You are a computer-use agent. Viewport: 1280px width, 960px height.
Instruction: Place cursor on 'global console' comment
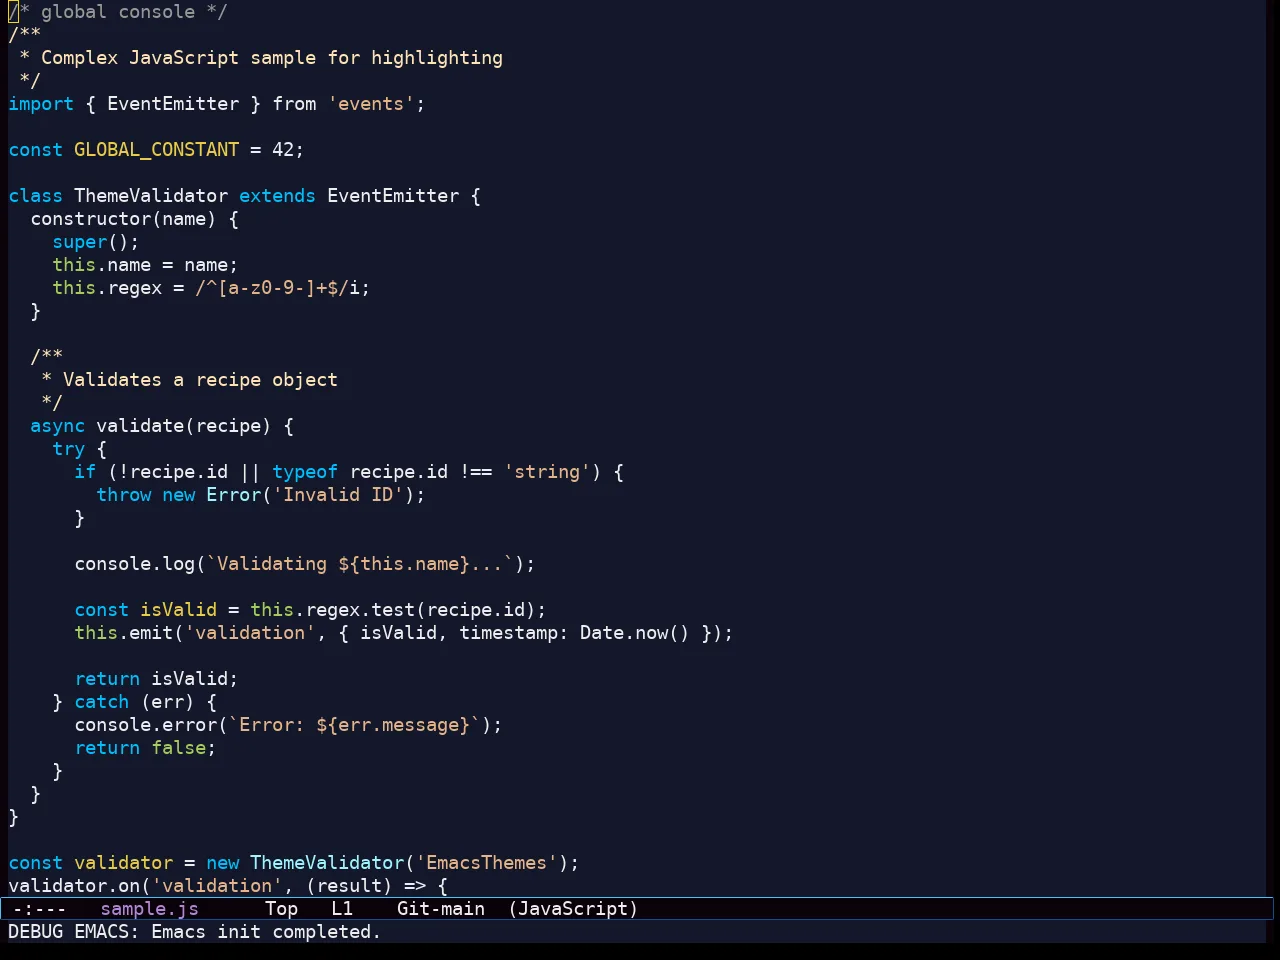pos(118,12)
